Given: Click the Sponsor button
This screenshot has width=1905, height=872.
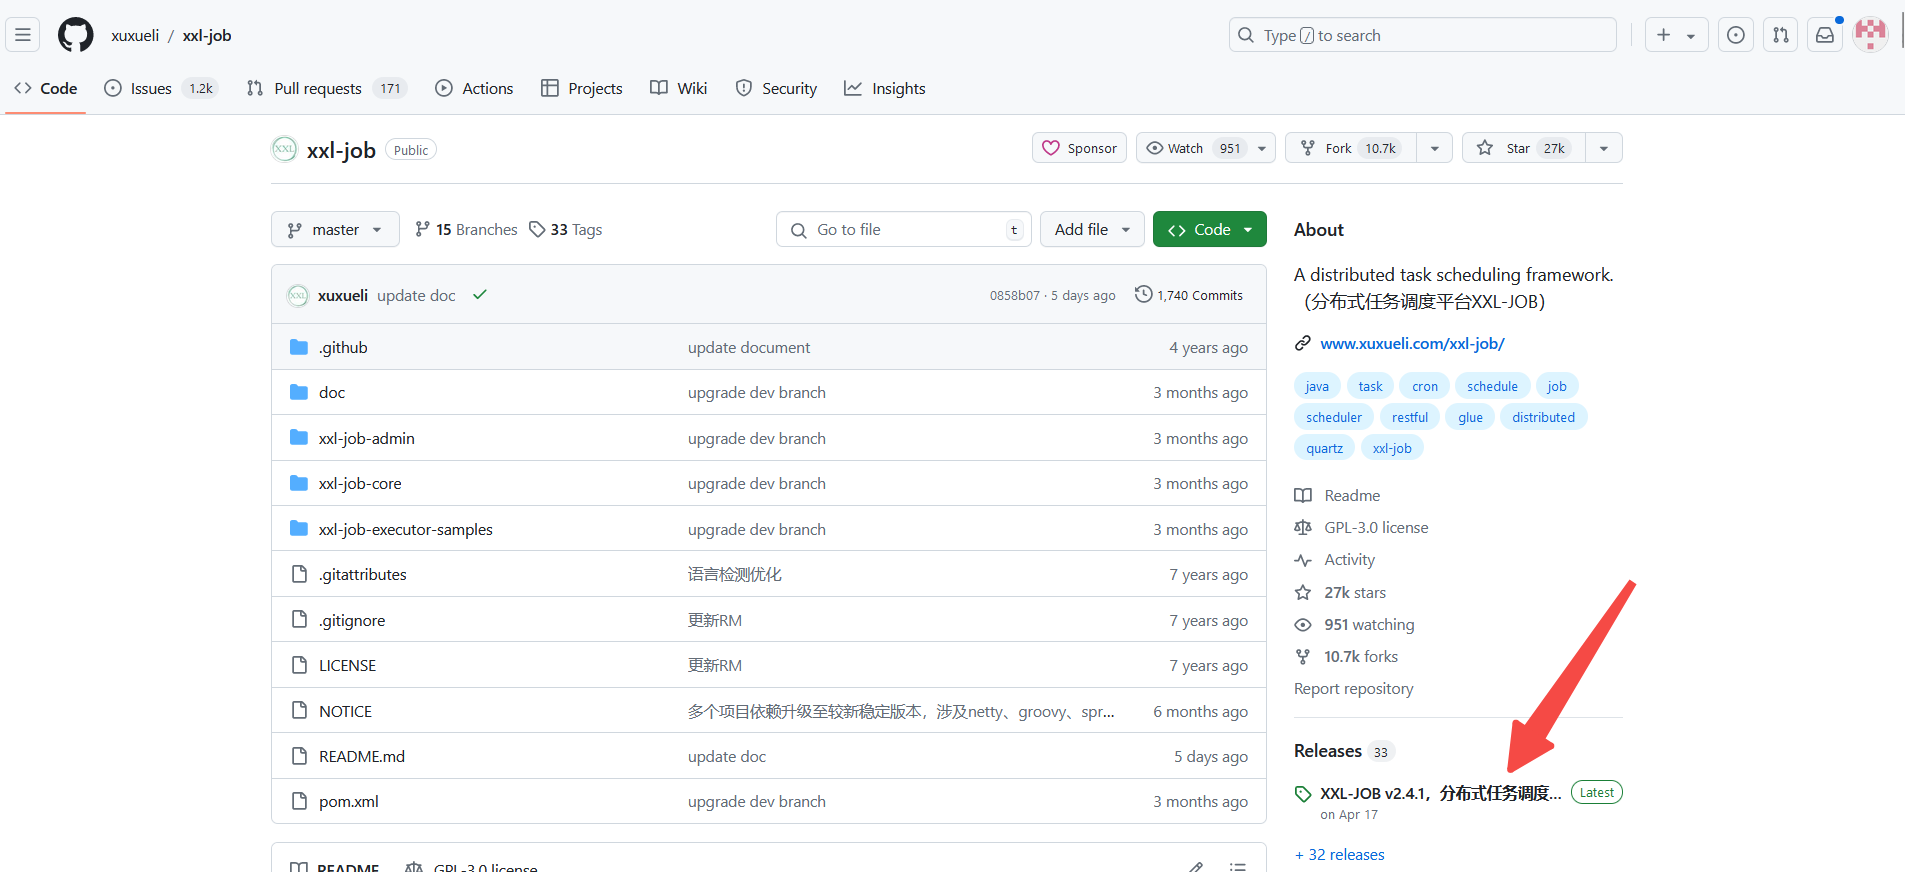Looking at the screenshot, I should point(1080,148).
